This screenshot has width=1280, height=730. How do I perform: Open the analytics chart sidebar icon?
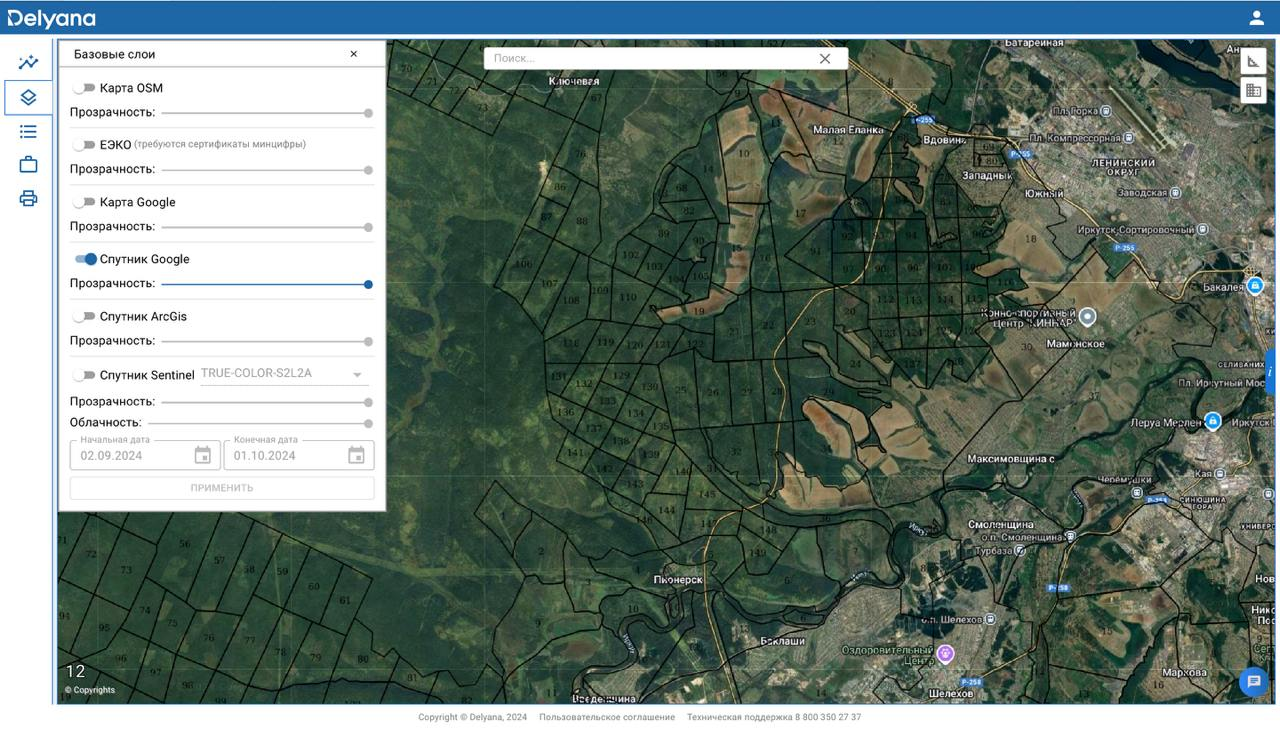(28, 62)
